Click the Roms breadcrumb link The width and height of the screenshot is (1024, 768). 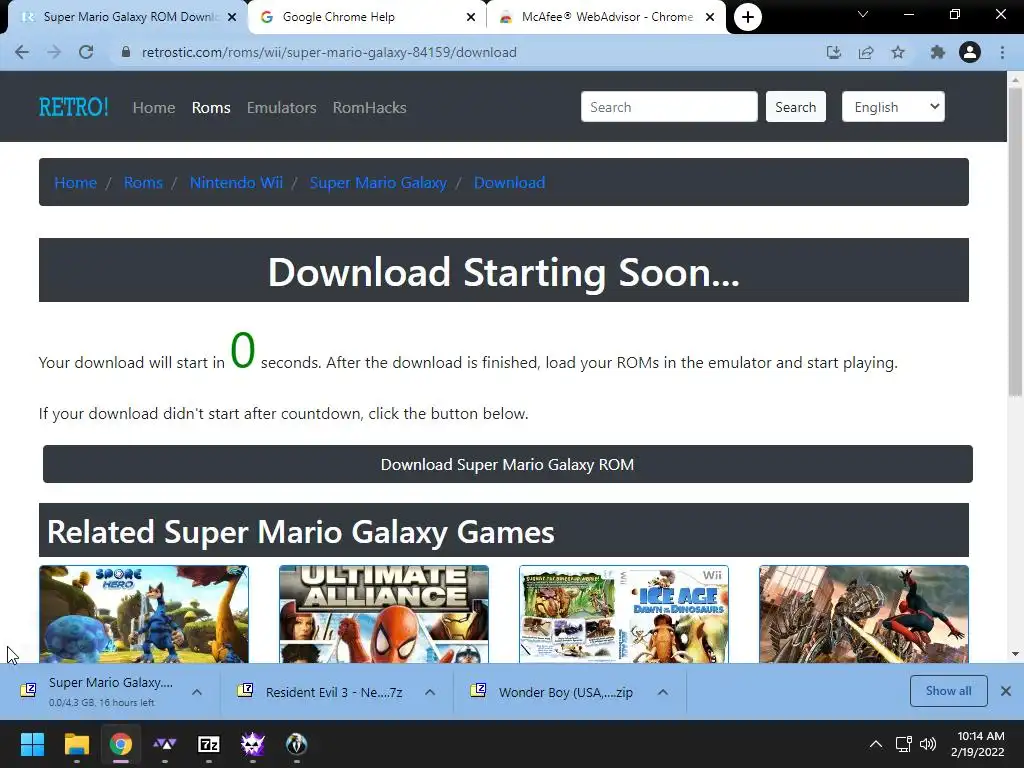143,182
